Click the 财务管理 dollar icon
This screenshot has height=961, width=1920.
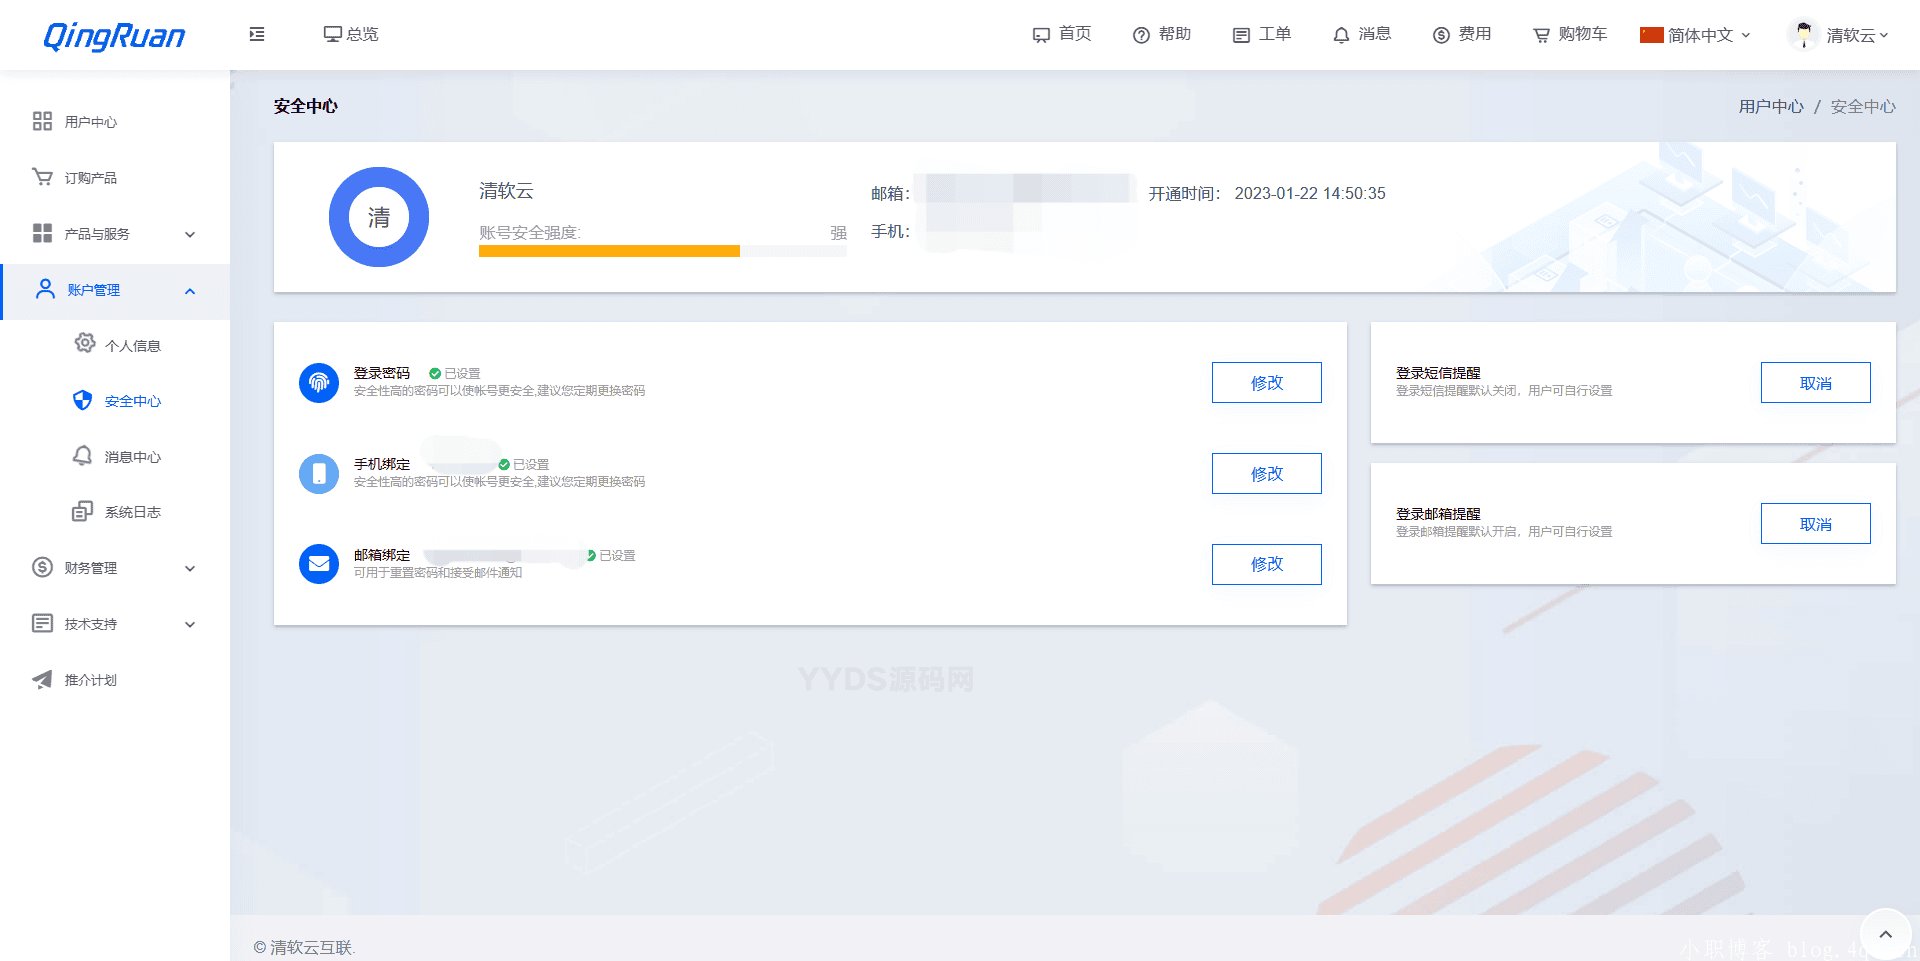pyautogui.click(x=42, y=567)
